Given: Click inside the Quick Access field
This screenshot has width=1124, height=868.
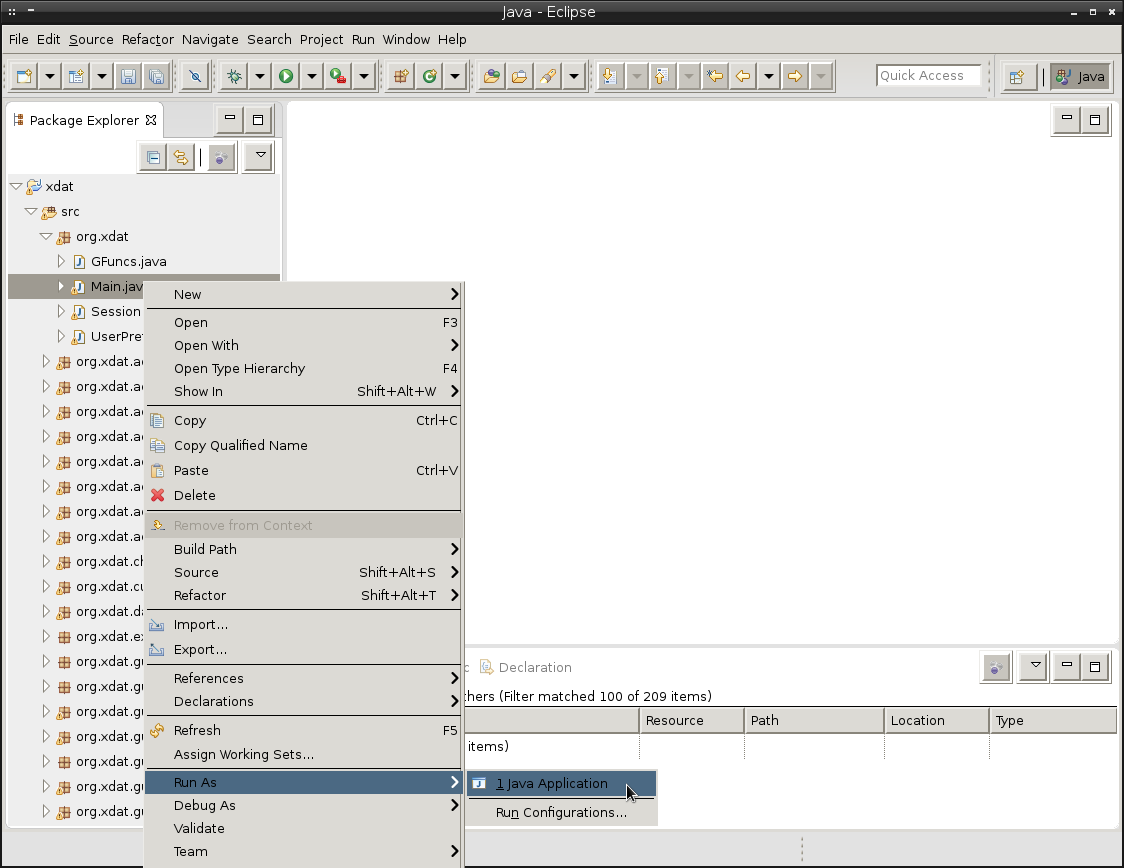Looking at the screenshot, I should 928,75.
